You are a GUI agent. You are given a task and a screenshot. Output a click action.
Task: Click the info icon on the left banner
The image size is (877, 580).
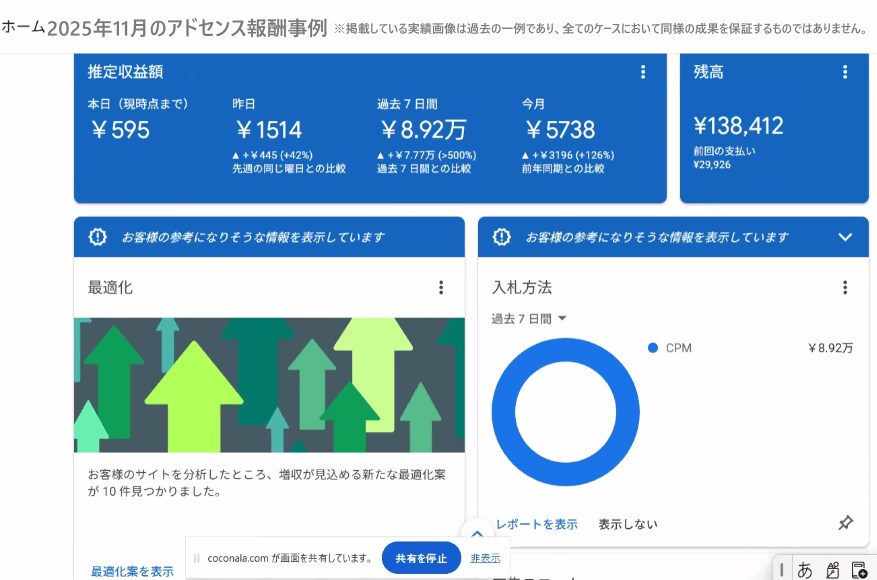click(x=97, y=237)
